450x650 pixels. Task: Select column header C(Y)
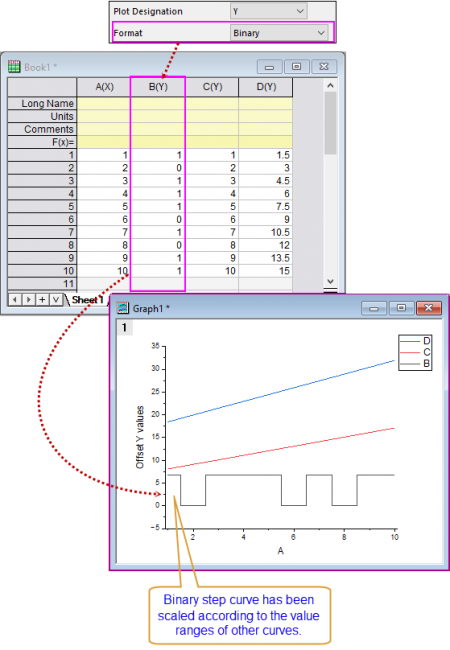[212, 87]
